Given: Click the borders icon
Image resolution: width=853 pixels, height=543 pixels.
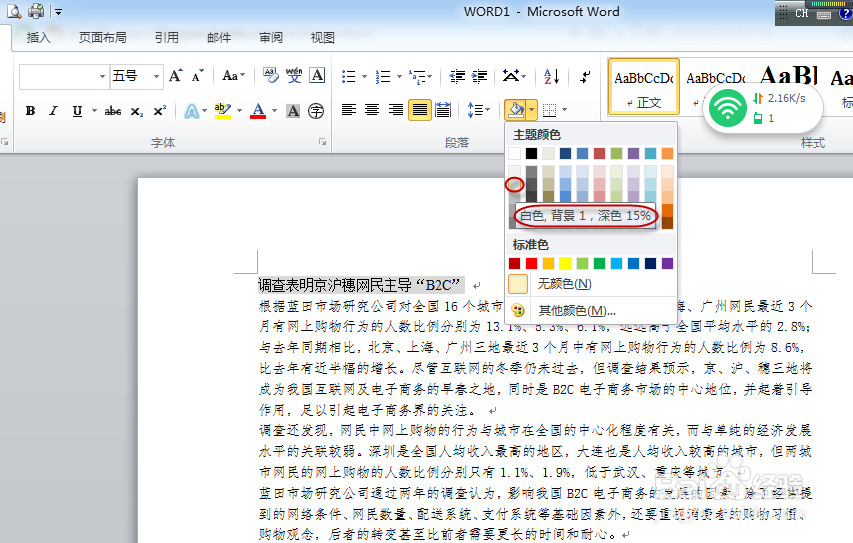Looking at the screenshot, I should 550,110.
